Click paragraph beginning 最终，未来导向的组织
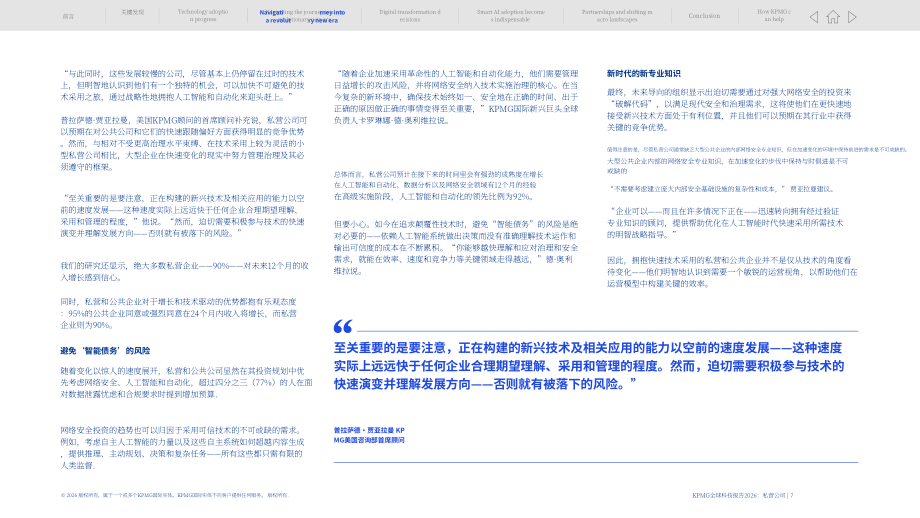920x518 pixels. (729, 110)
